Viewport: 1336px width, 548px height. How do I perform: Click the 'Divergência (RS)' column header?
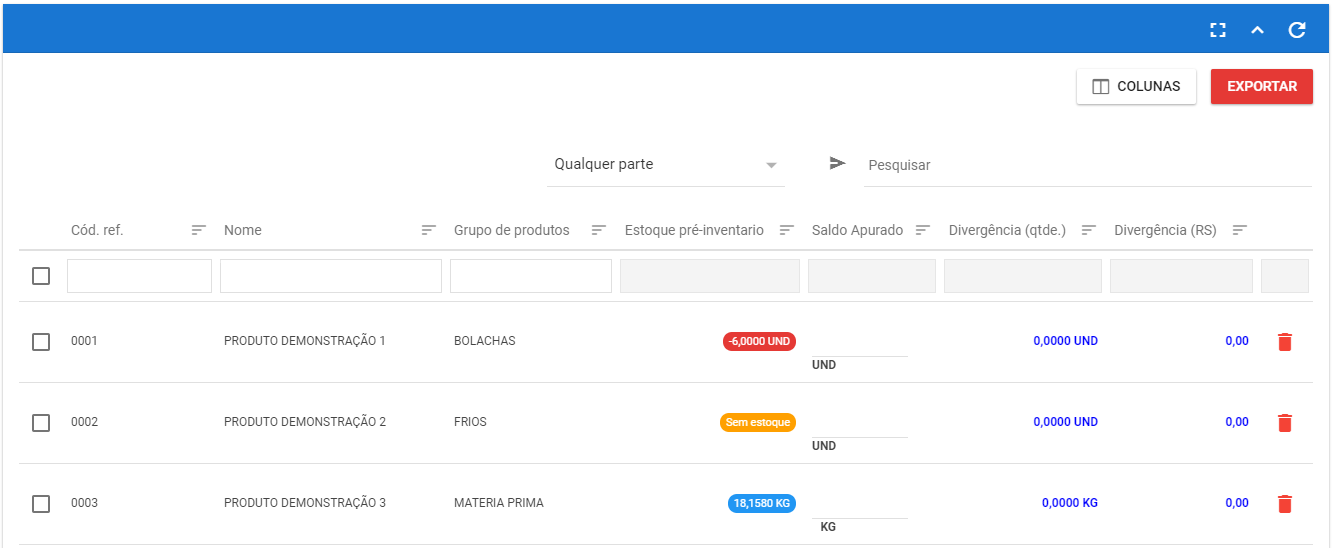coord(1165,230)
